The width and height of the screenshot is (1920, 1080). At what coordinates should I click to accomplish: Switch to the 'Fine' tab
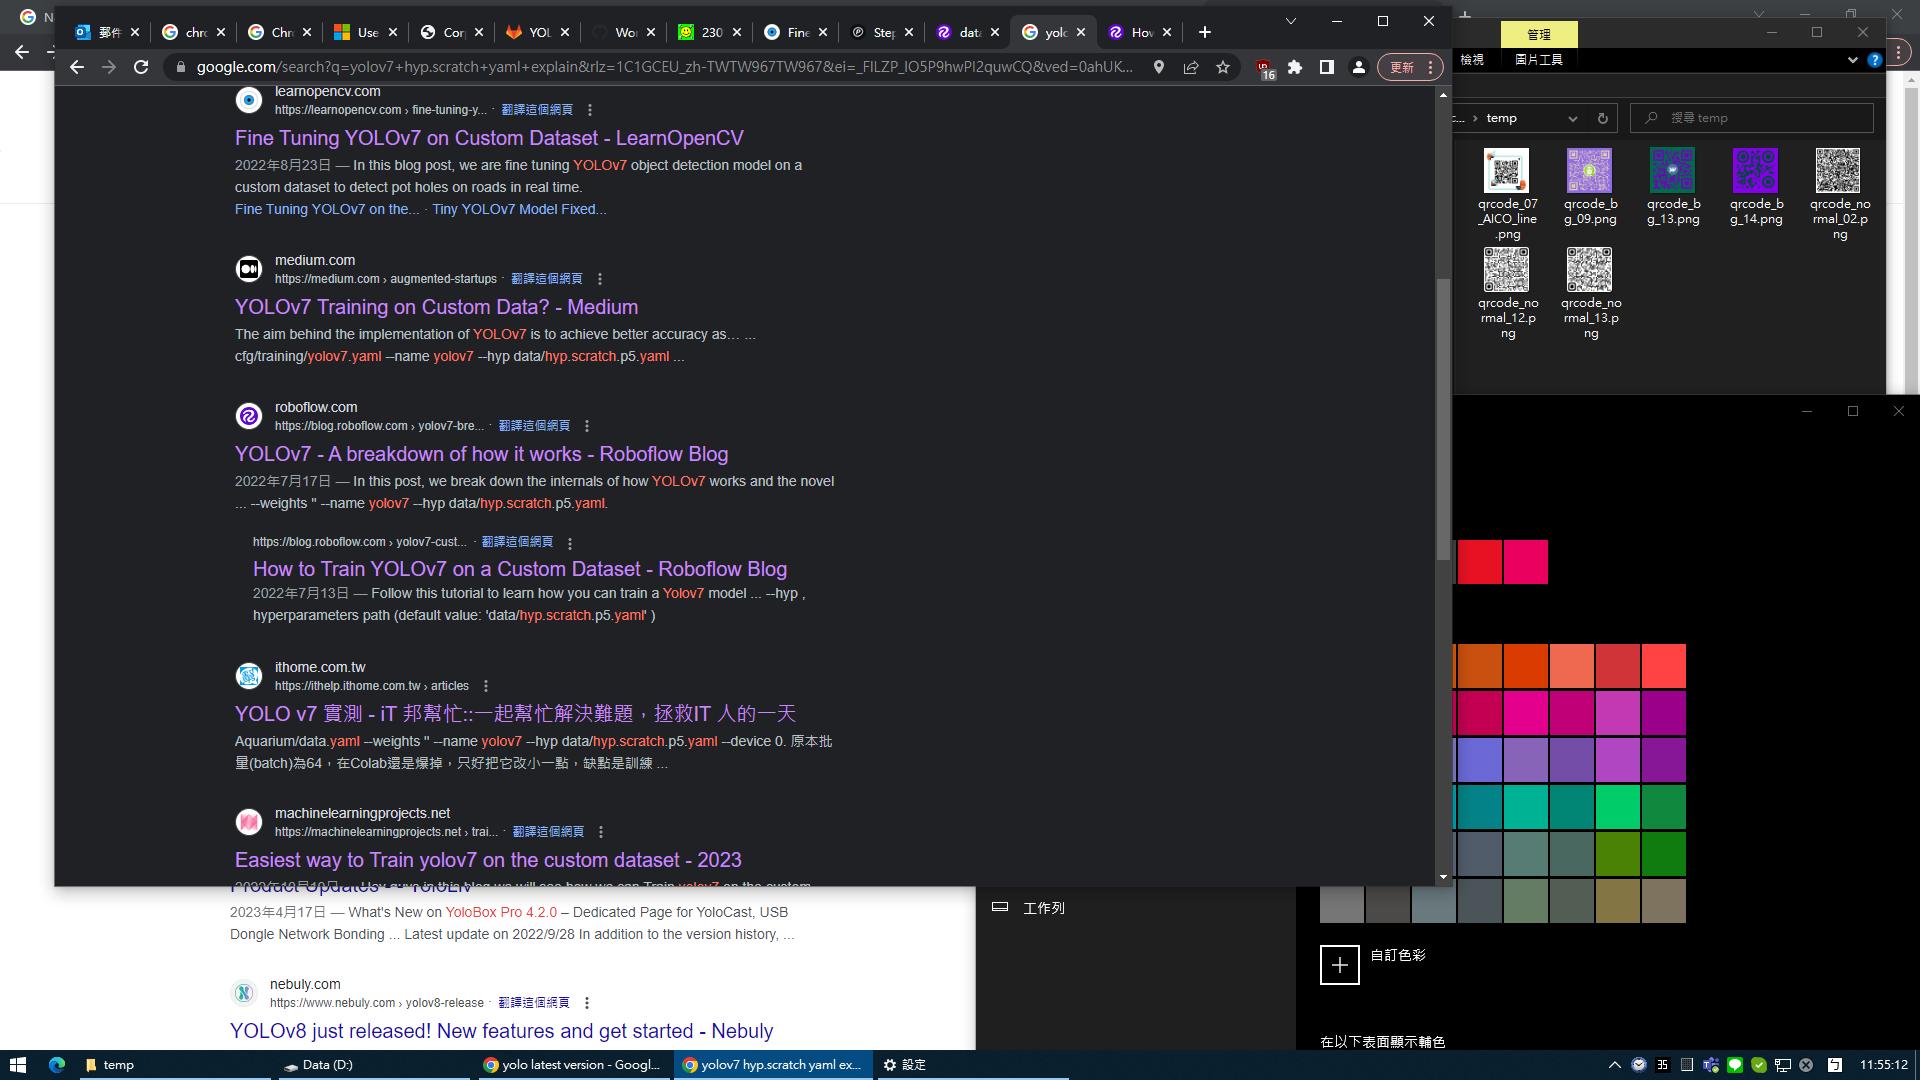click(796, 32)
